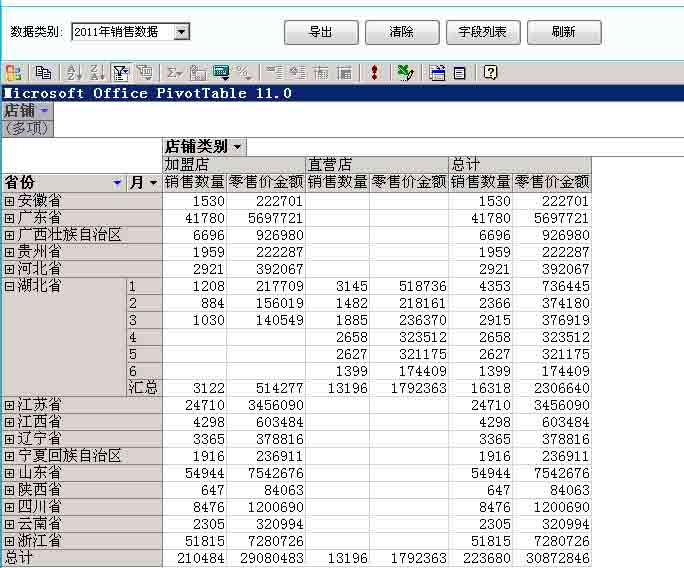The width and height of the screenshot is (684, 568).
Task: Click the Subtotal toolbar icon
Action: pos(198,73)
